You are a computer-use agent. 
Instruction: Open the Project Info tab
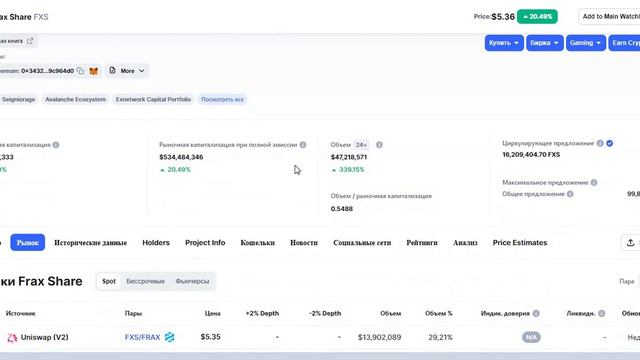(x=205, y=243)
